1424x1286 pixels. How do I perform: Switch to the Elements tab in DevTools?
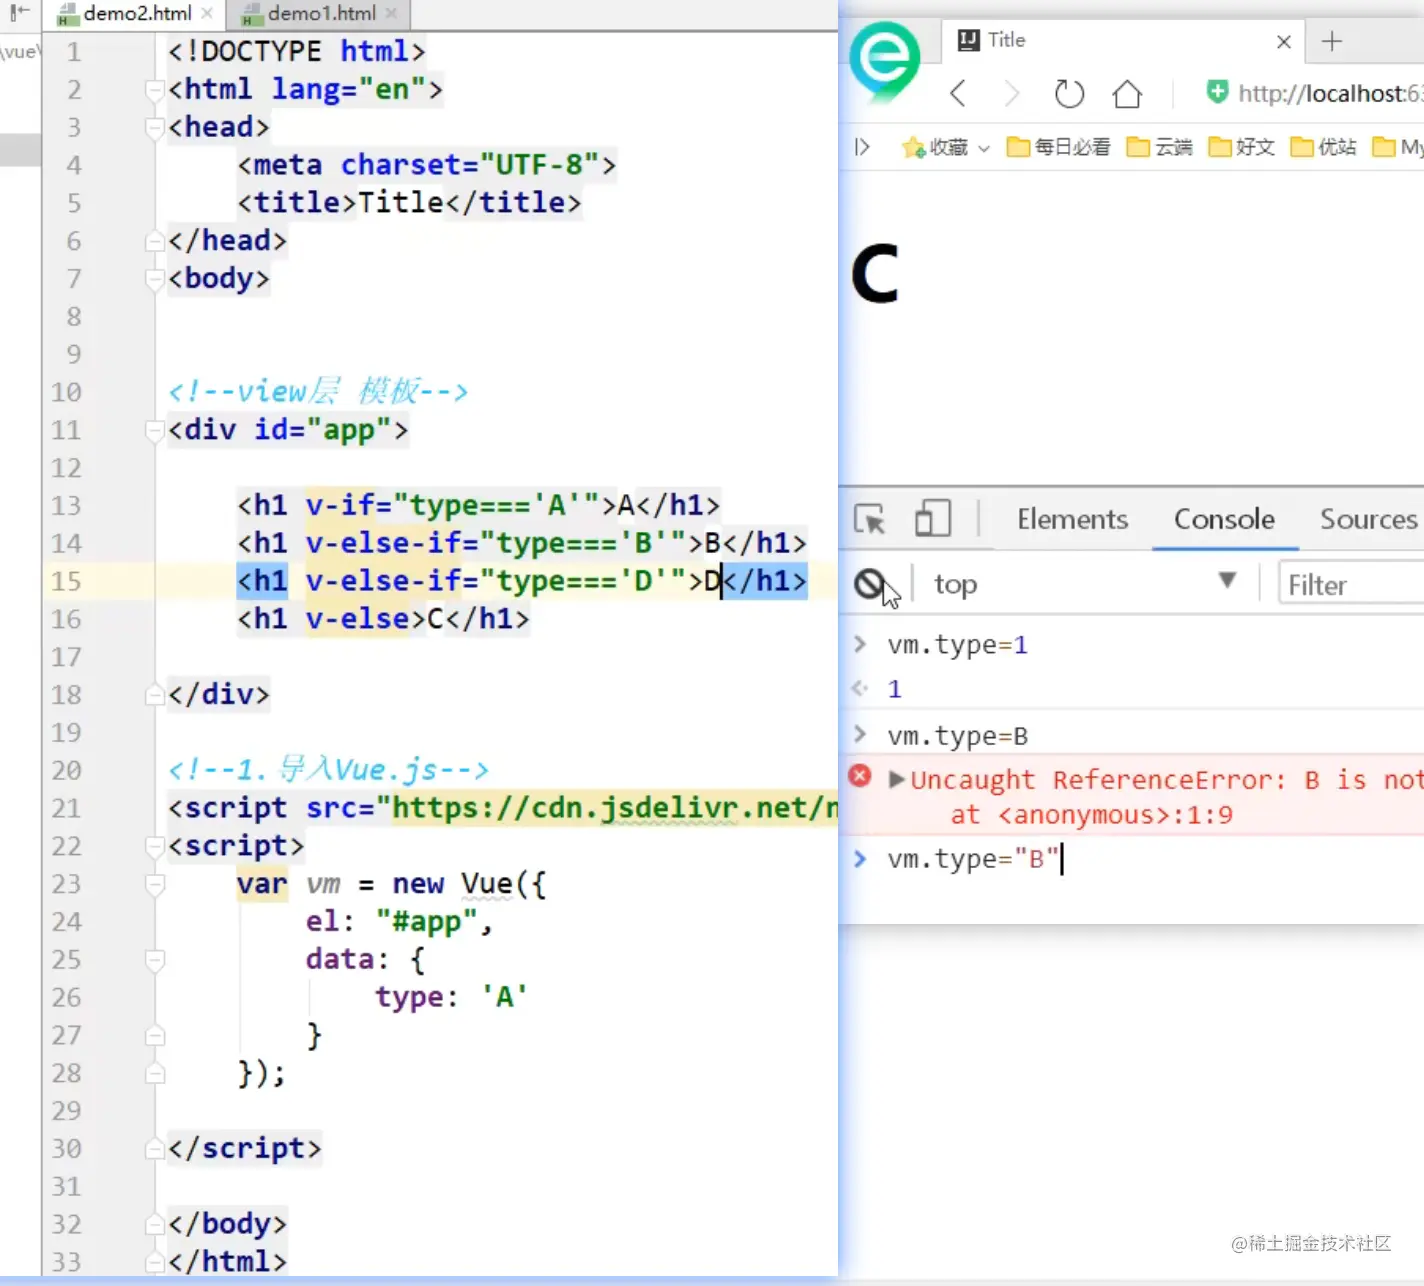pos(1072,519)
